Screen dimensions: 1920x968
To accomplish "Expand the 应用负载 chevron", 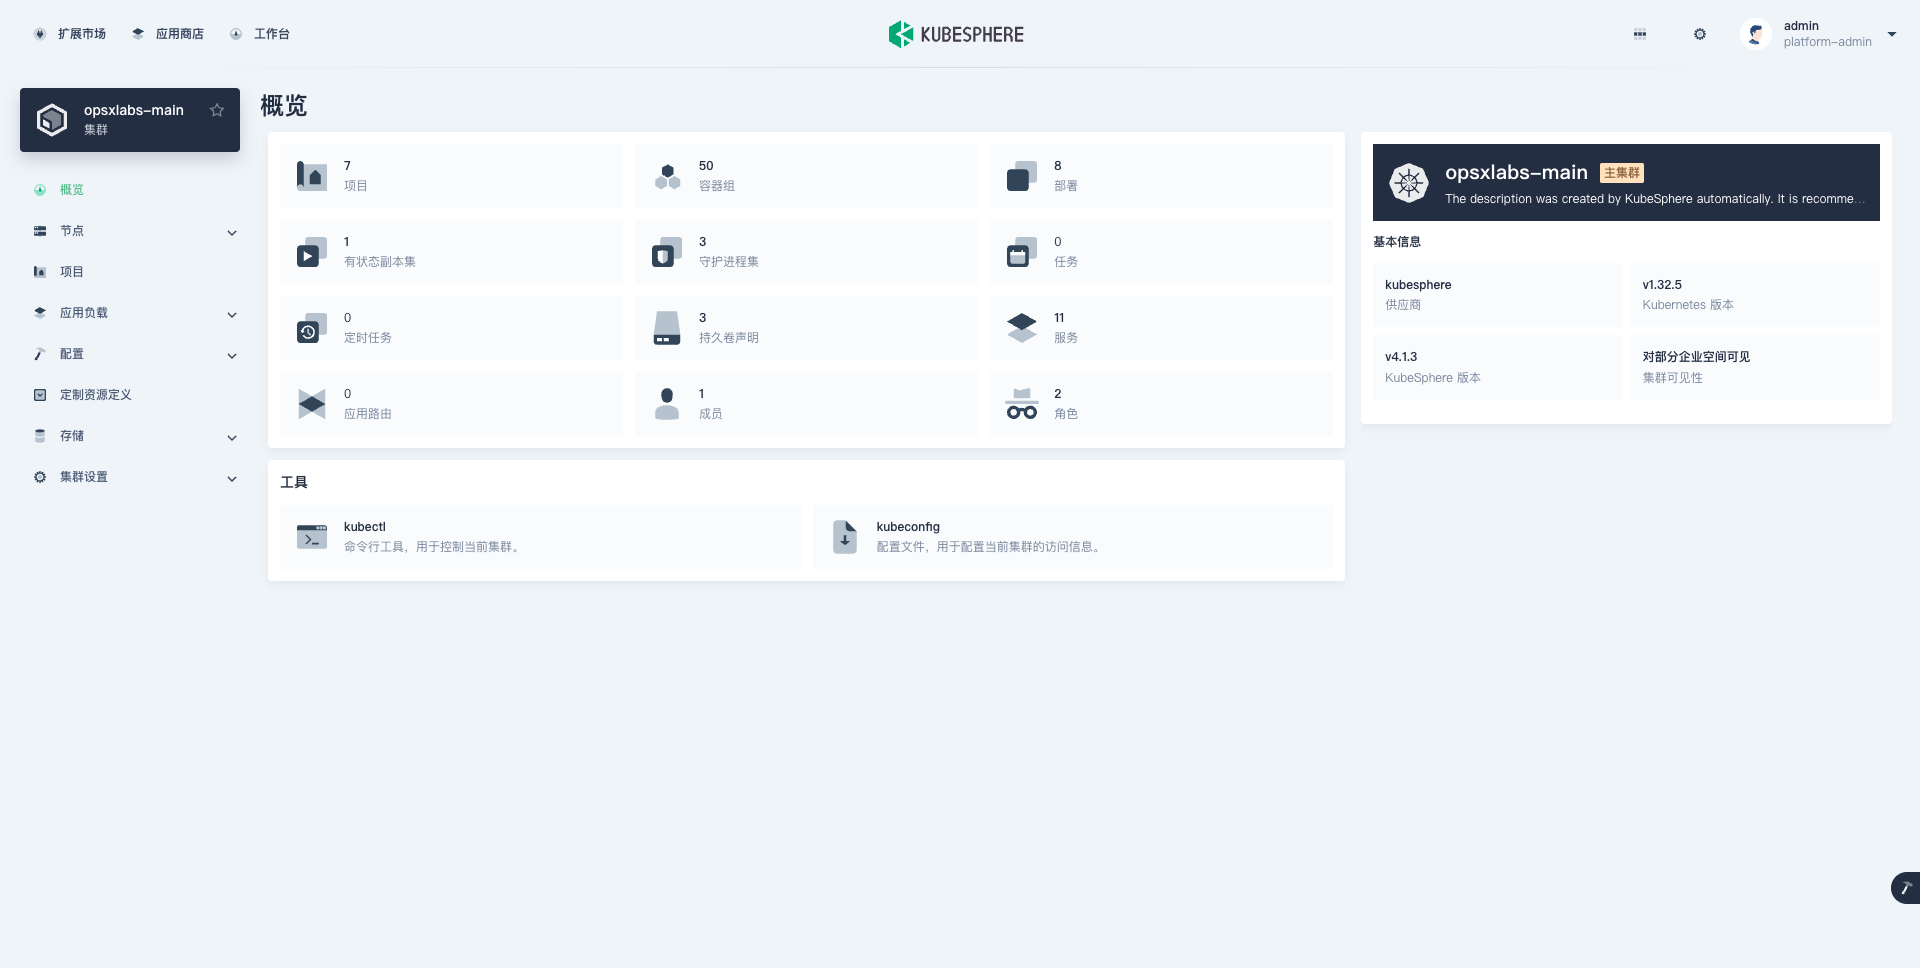I will (x=232, y=315).
